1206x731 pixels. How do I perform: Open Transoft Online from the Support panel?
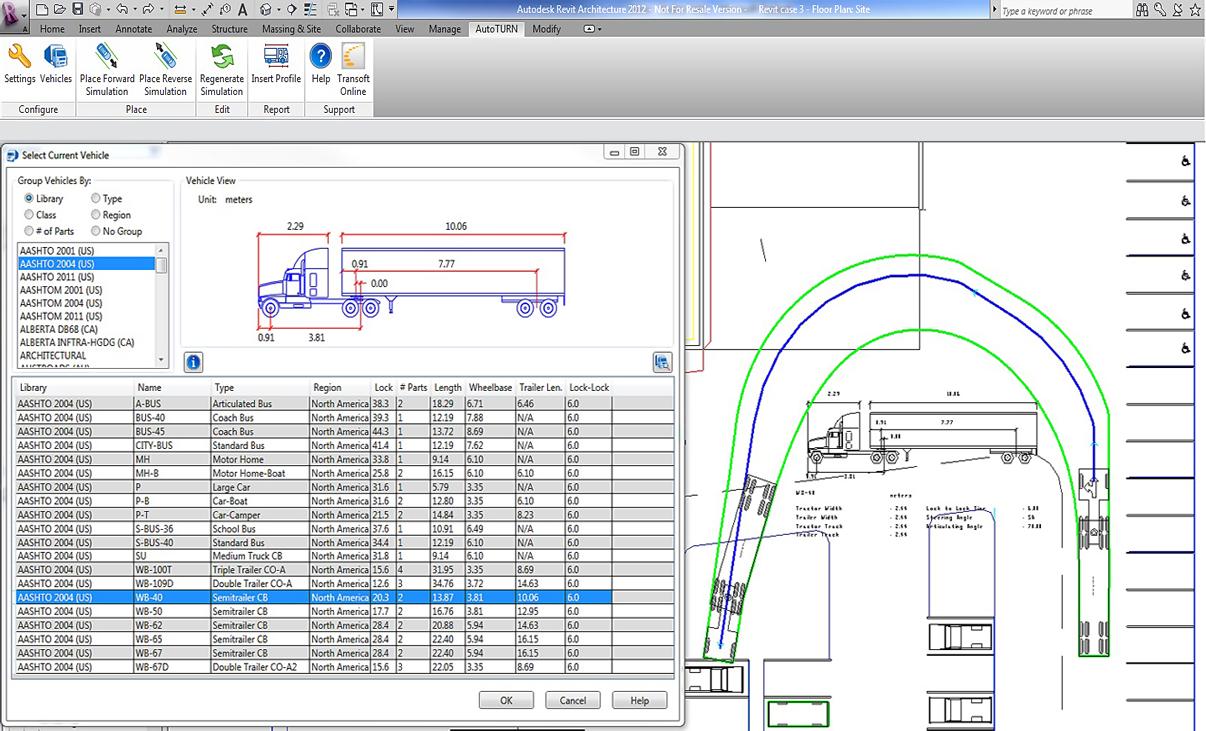[x=352, y=70]
